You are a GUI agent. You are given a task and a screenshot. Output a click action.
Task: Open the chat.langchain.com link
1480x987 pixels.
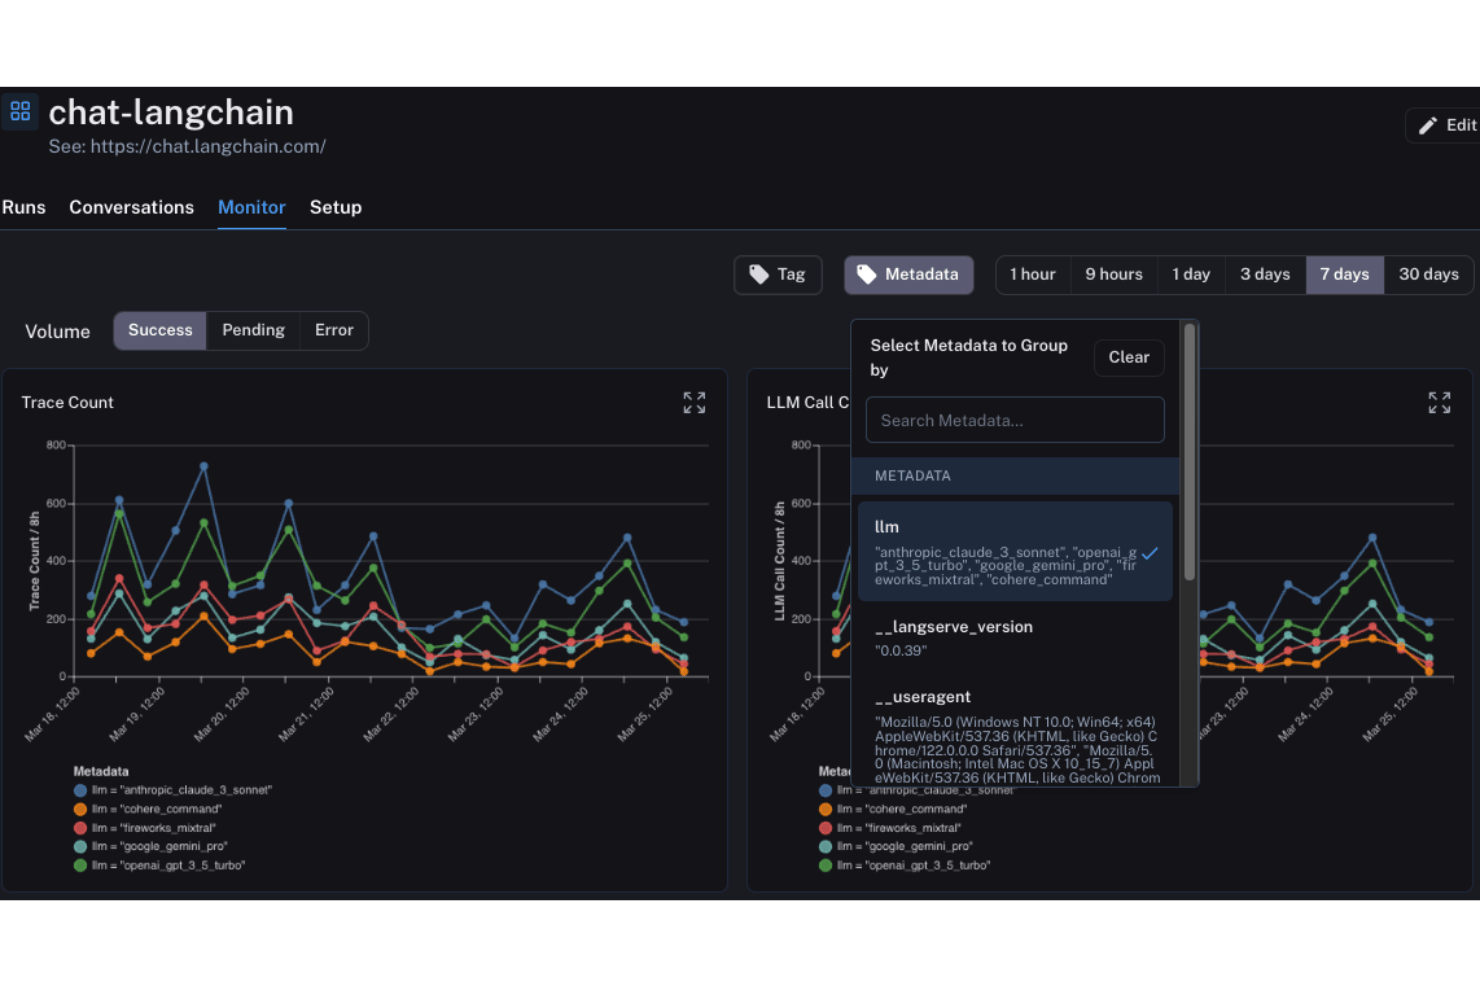point(208,146)
